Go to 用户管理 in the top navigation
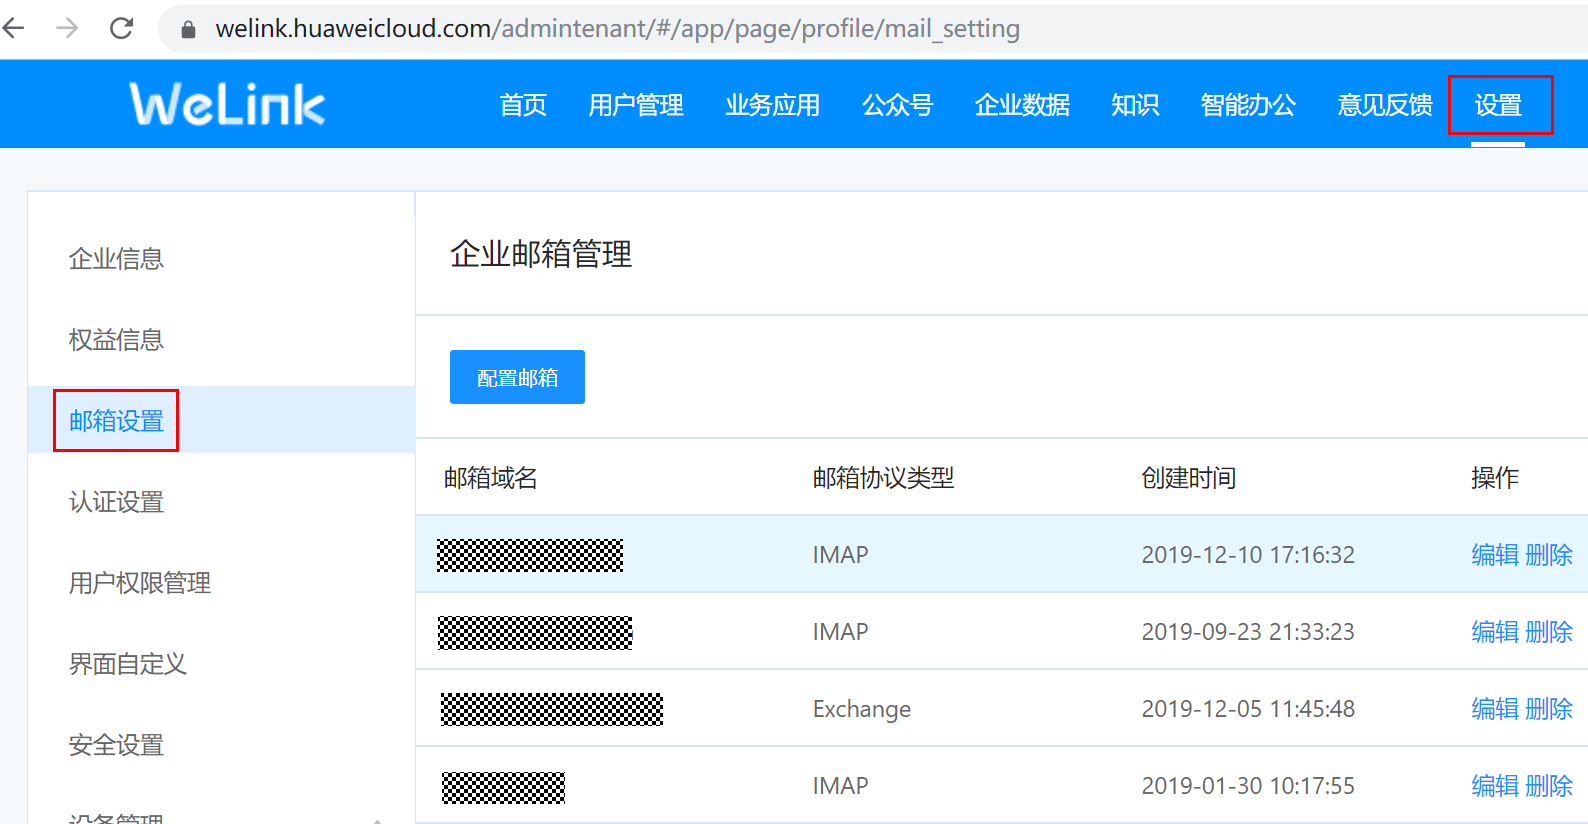 (x=636, y=105)
